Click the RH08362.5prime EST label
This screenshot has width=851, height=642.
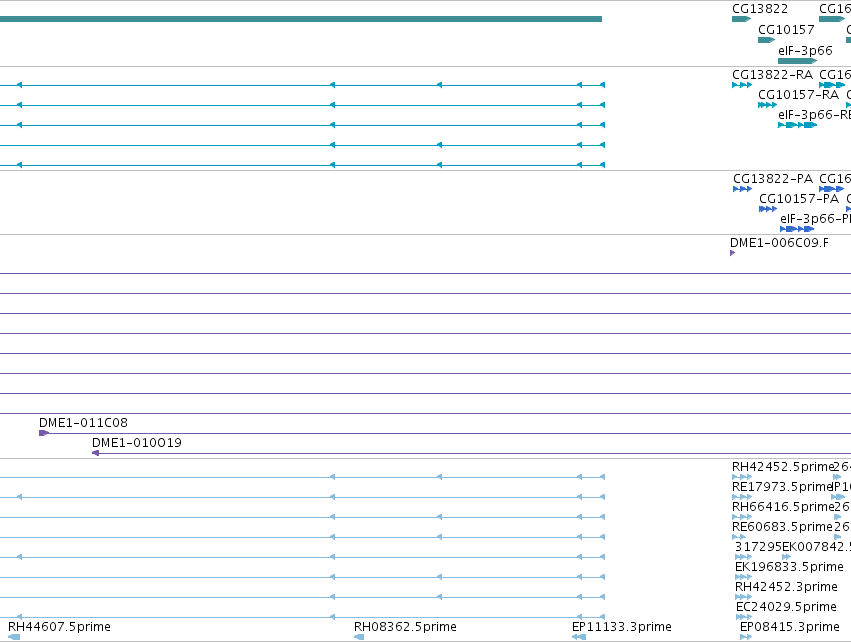click(405, 627)
